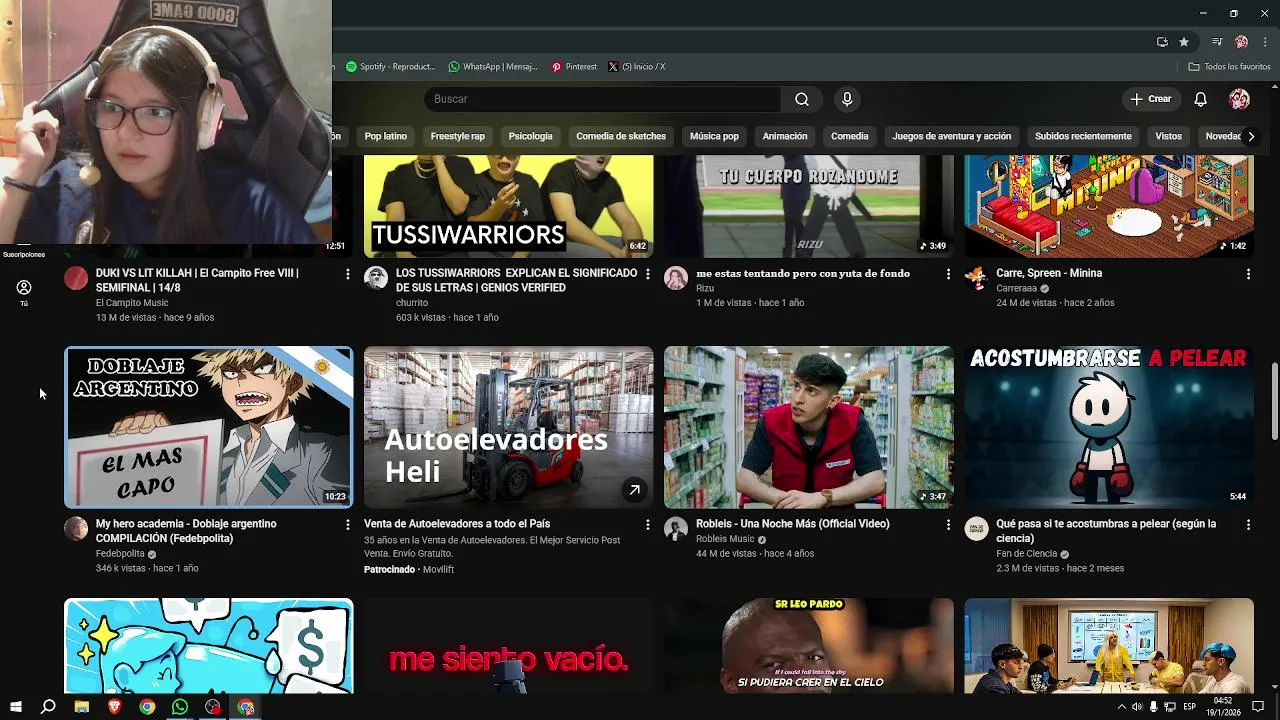Viewport: 1280px width, 720px height.
Task: Select the Comedia filter chip
Action: [x=850, y=136]
